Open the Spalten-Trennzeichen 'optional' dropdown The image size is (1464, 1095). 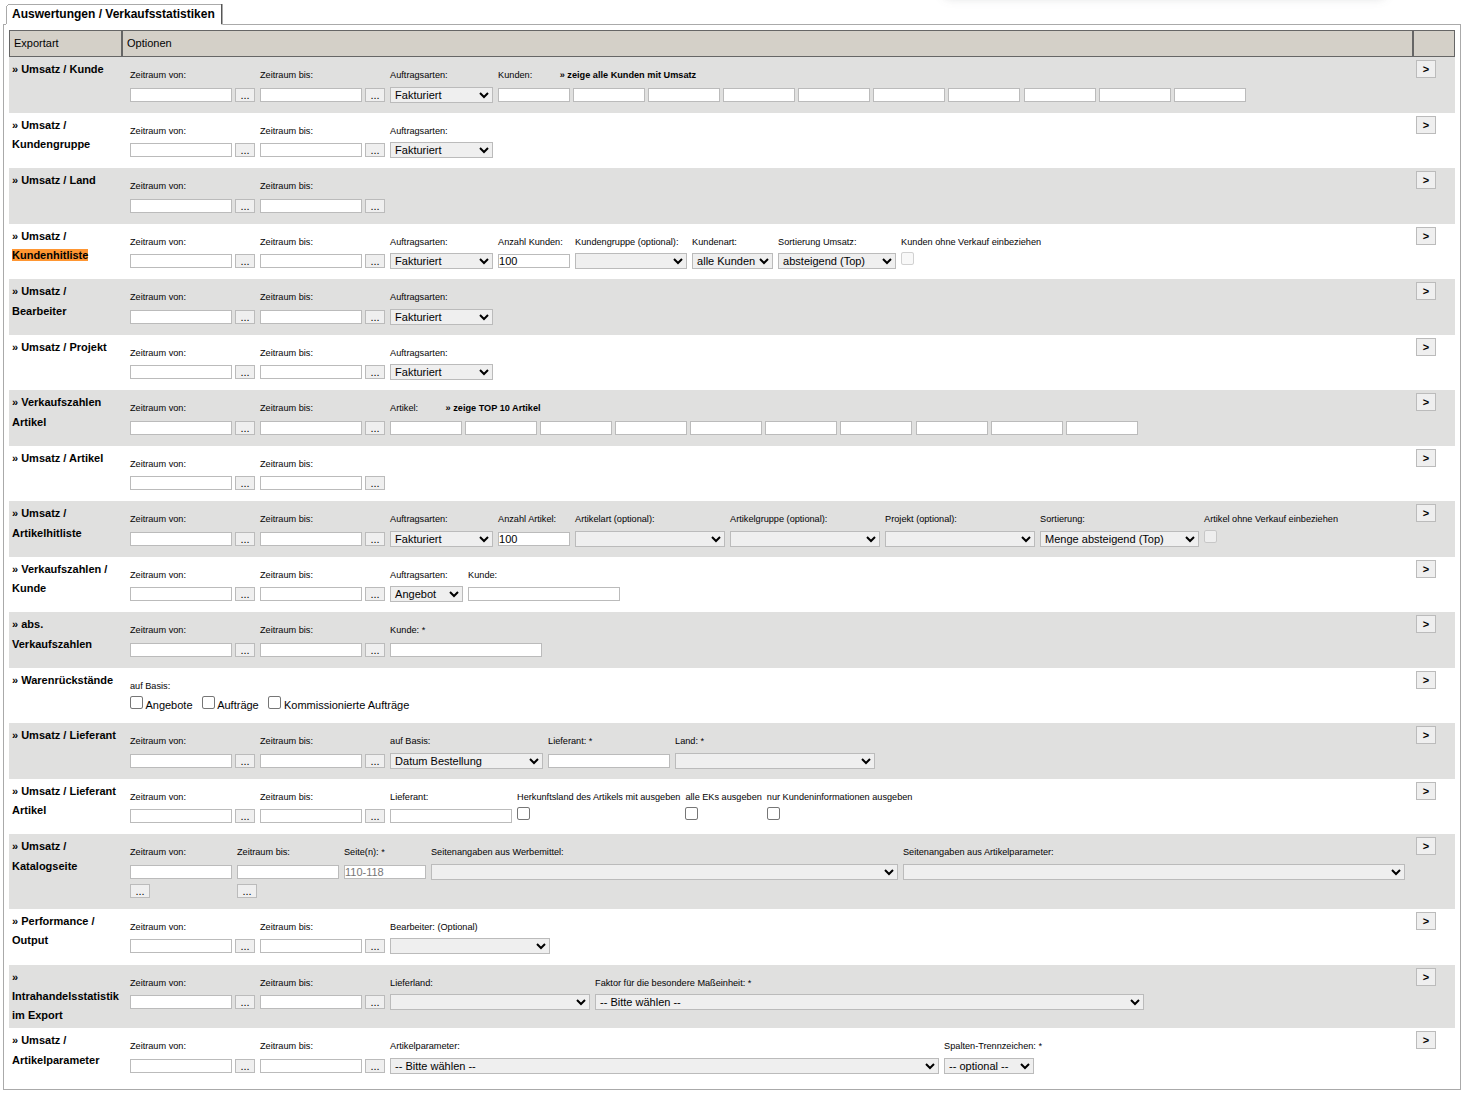[989, 1066]
